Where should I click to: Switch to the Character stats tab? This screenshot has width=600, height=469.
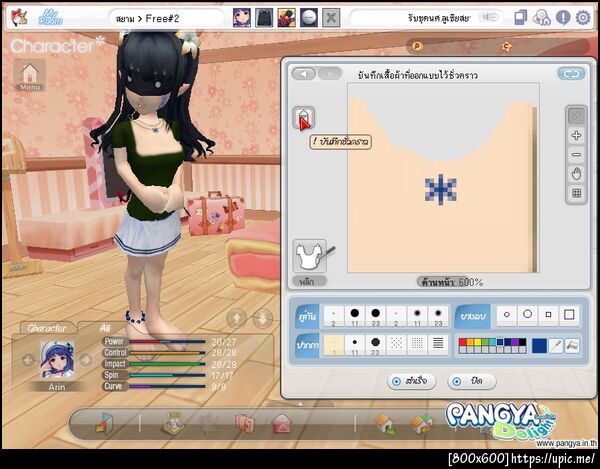(x=46, y=328)
